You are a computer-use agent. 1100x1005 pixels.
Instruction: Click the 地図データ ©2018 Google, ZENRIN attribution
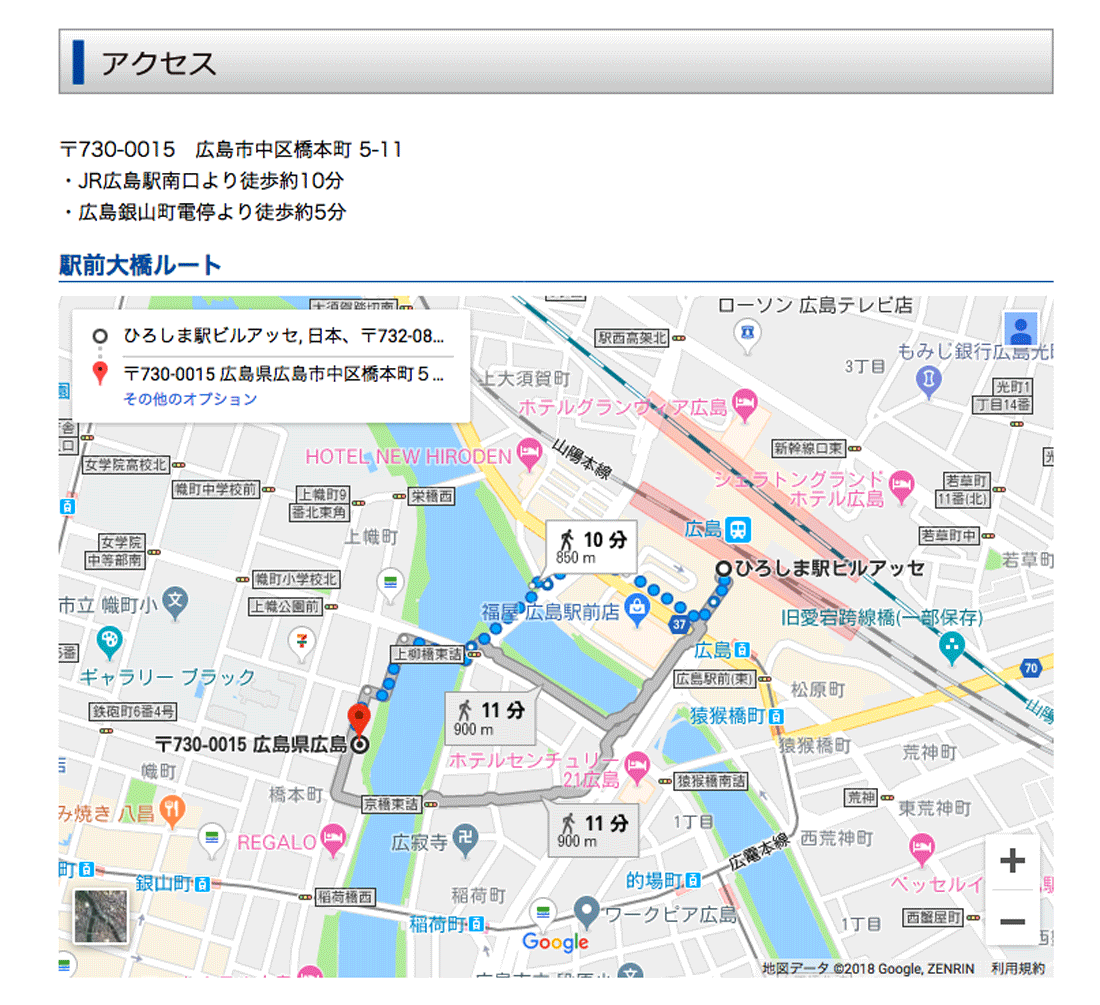868,968
